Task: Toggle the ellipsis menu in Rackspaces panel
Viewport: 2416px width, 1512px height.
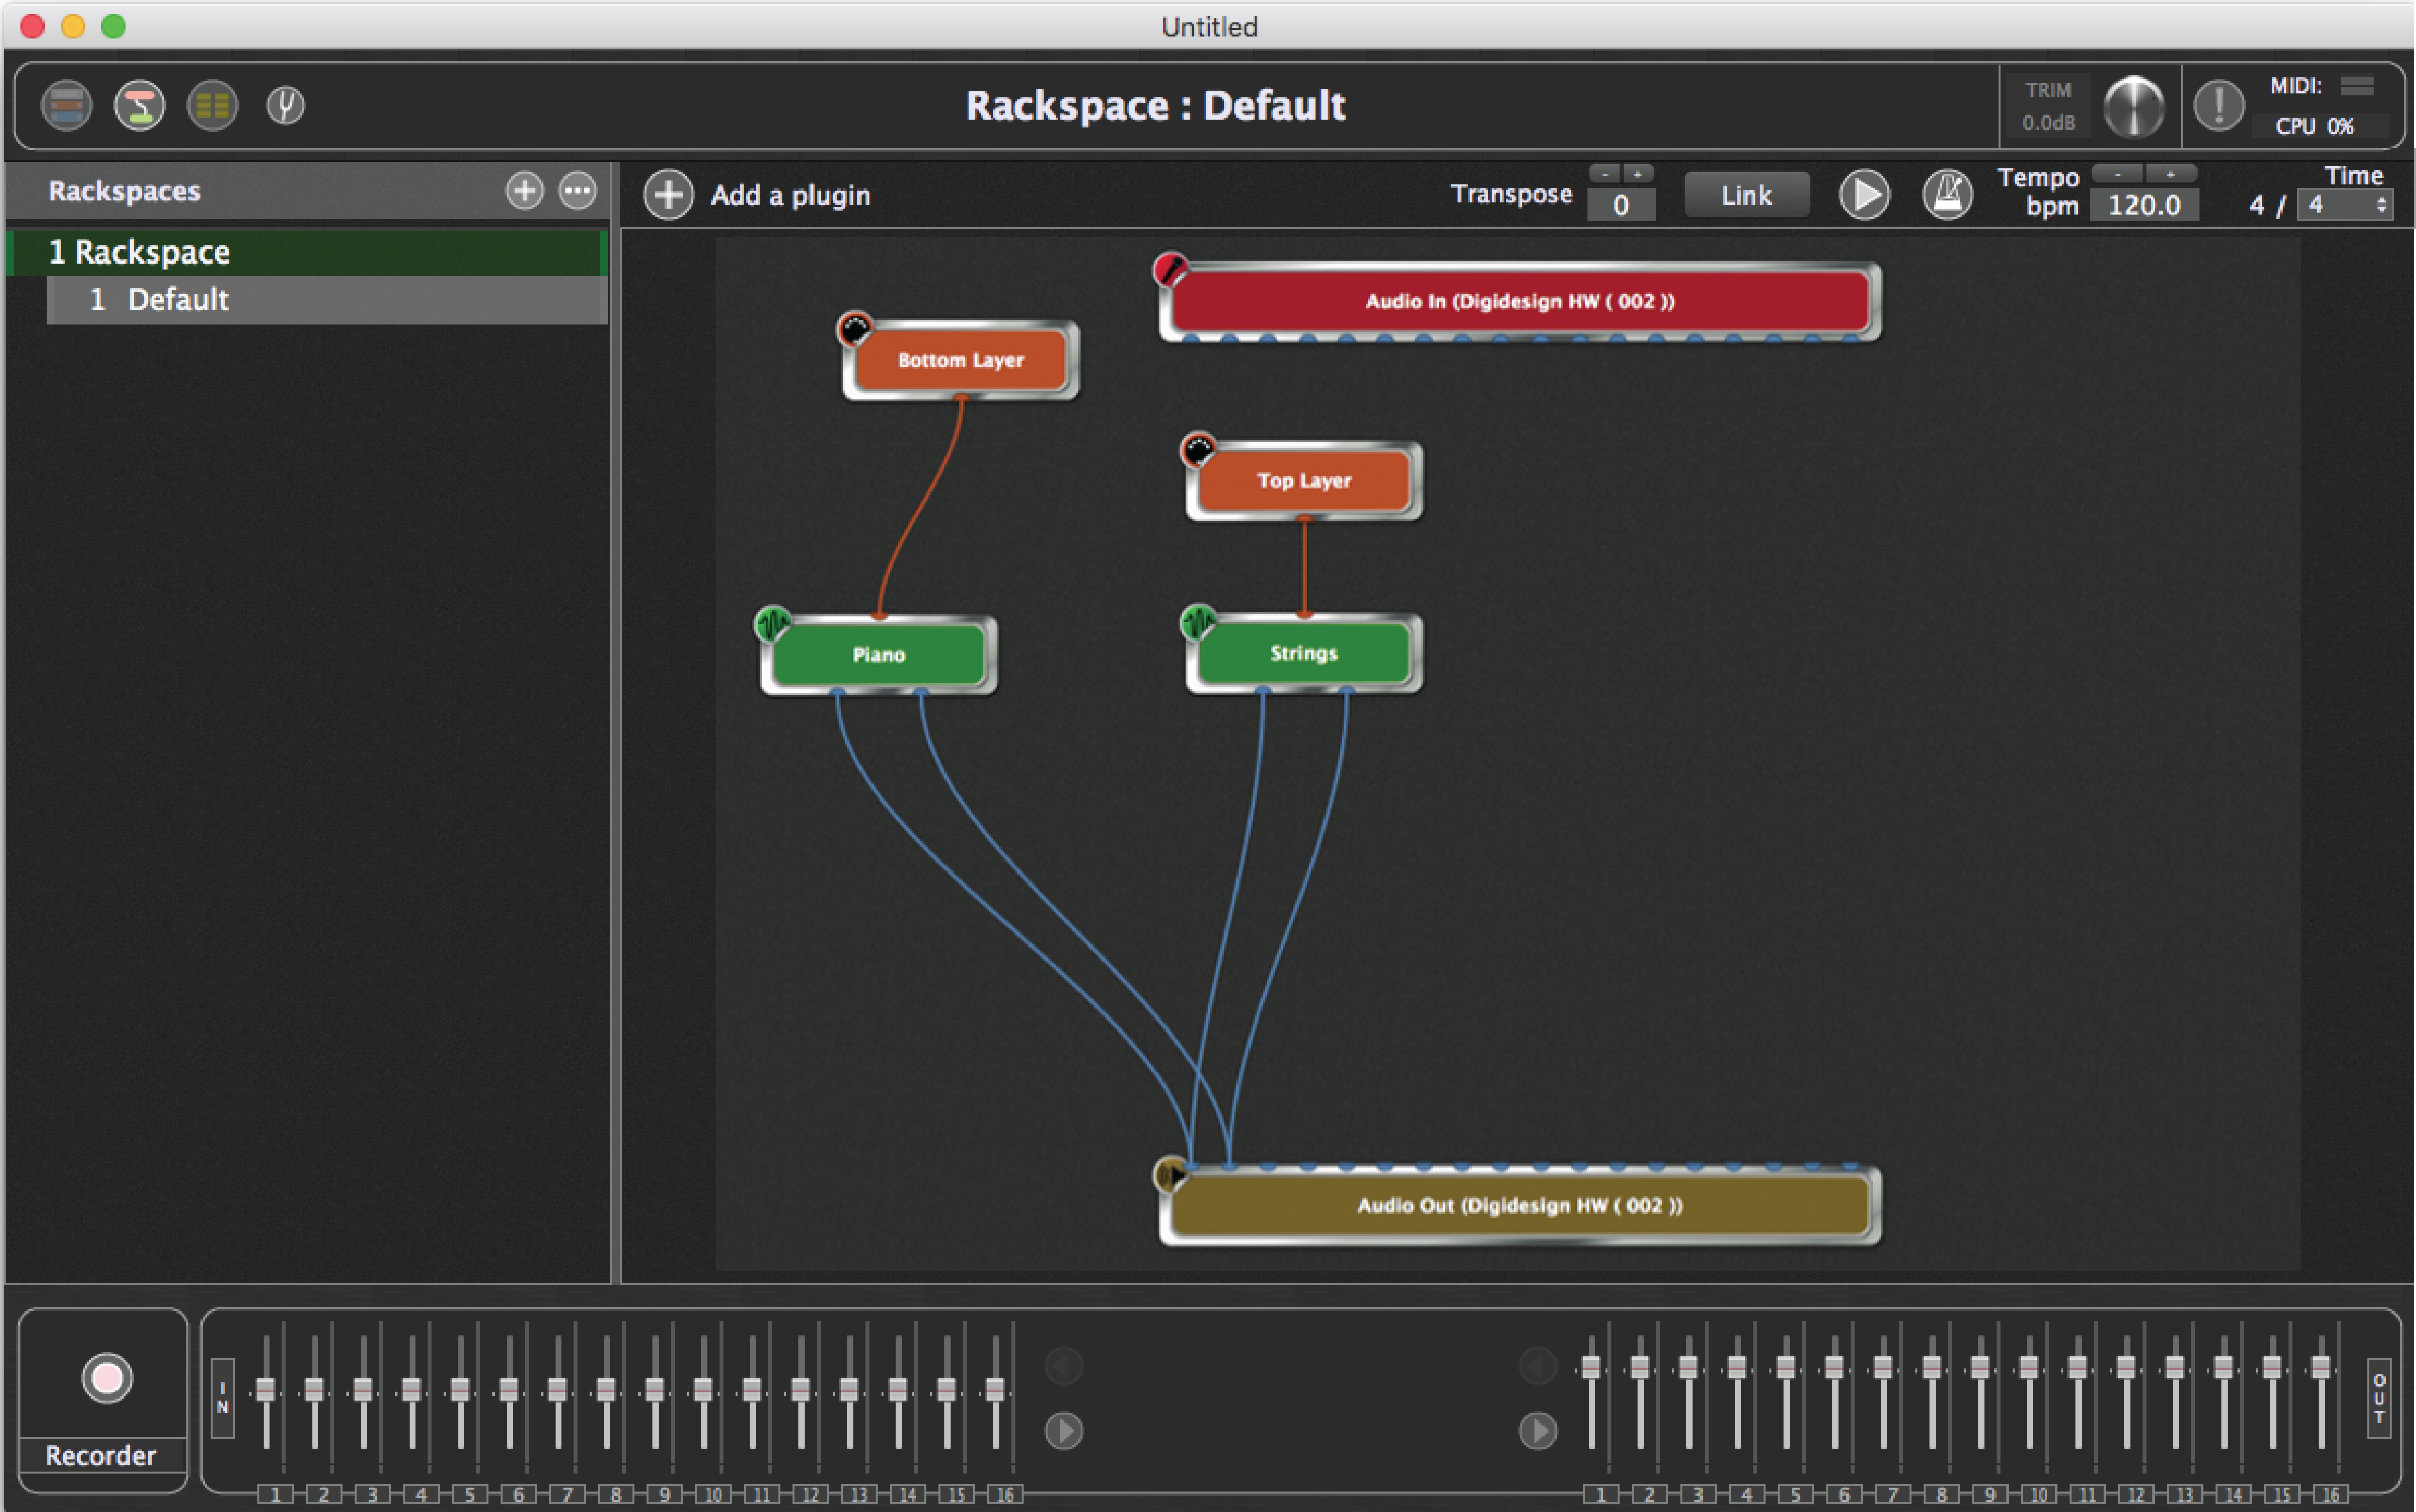Action: coord(577,192)
